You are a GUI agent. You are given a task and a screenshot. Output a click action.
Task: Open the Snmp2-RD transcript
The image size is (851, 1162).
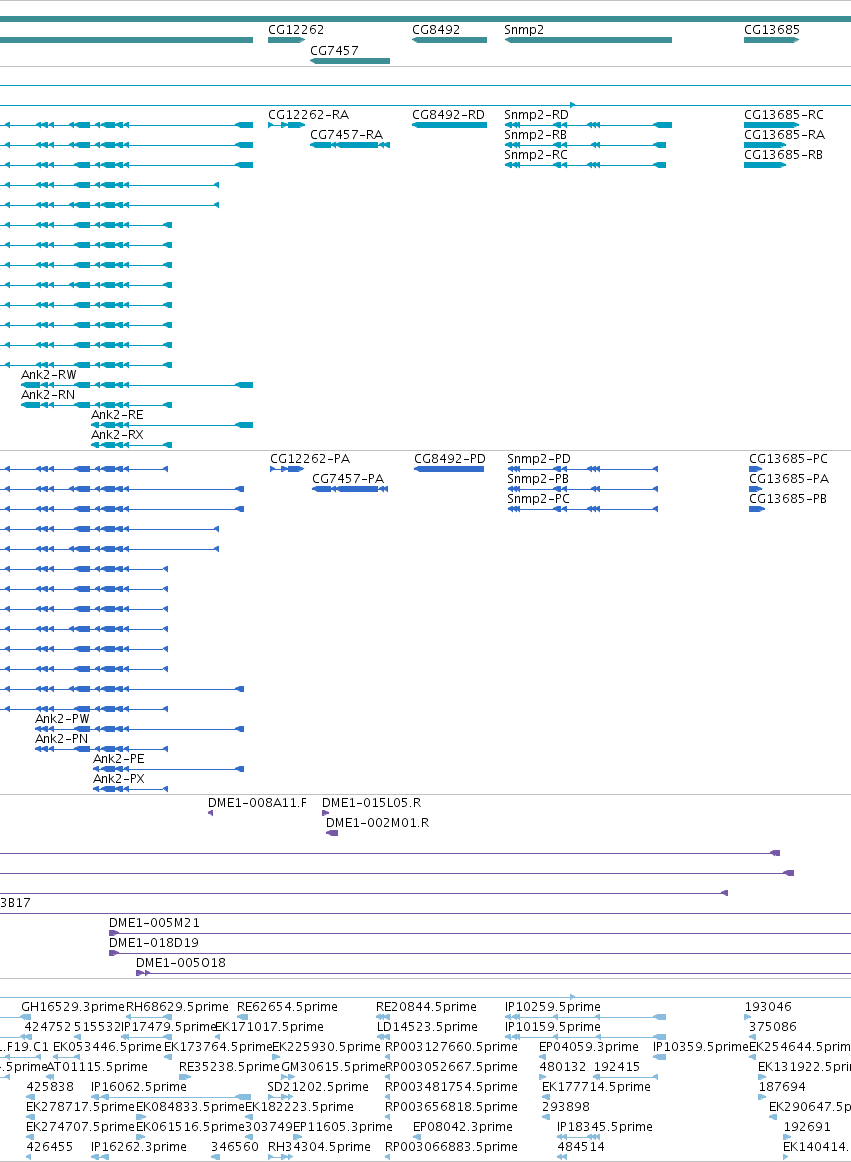click(537, 115)
